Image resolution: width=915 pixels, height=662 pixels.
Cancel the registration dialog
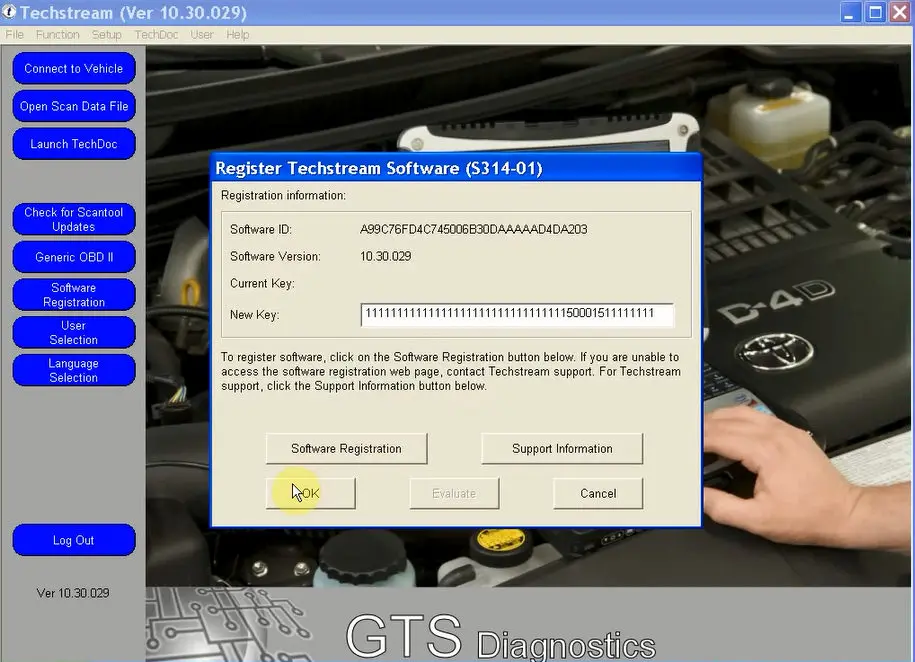(x=598, y=493)
